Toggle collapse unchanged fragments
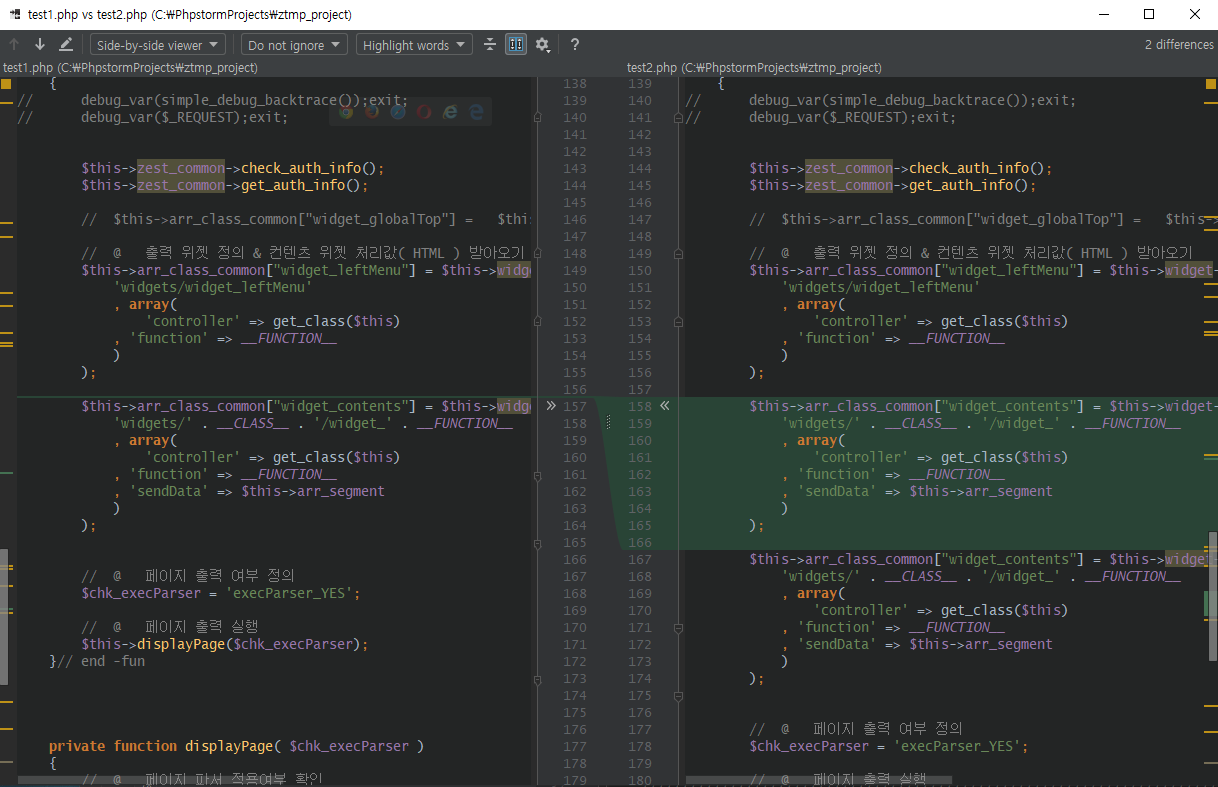This screenshot has height=787, width=1218. coord(490,45)
